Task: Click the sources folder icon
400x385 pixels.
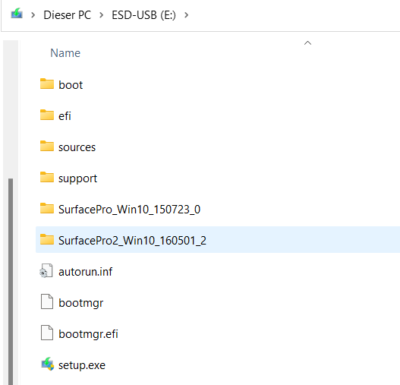Action: pyautogui.click(x=47, y=146)
